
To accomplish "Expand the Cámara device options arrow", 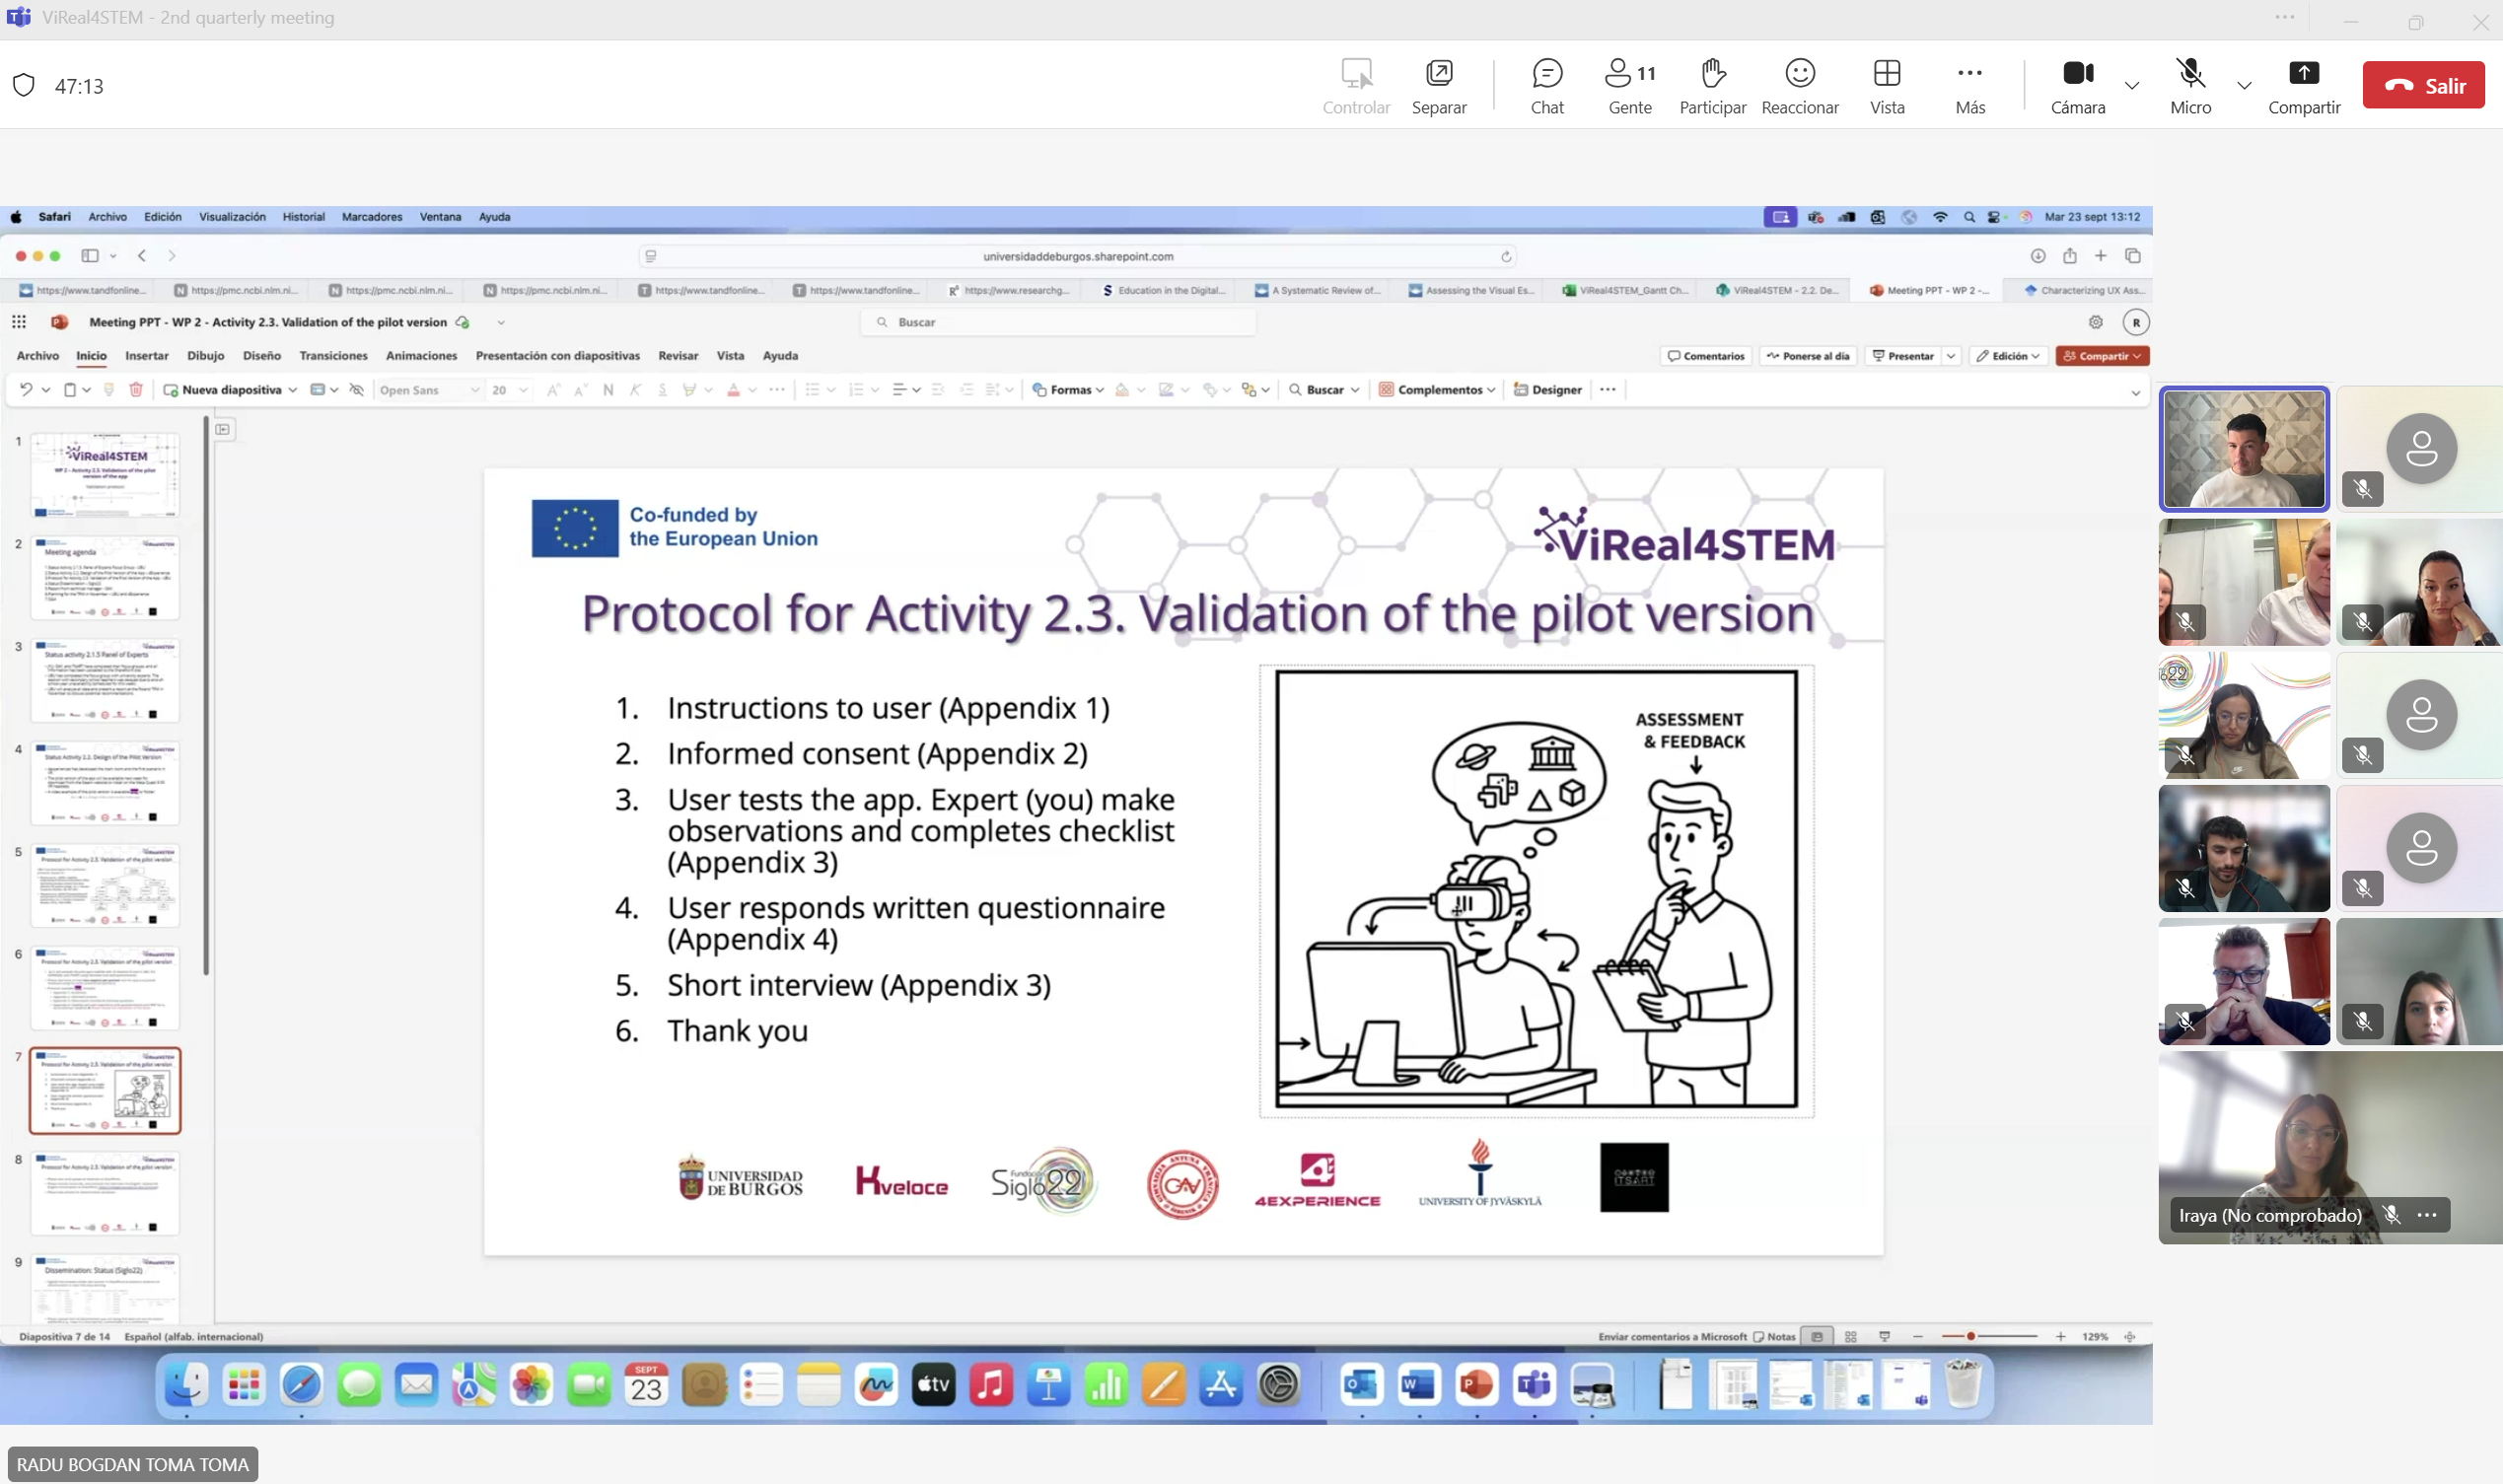I will coord(2131,86).
